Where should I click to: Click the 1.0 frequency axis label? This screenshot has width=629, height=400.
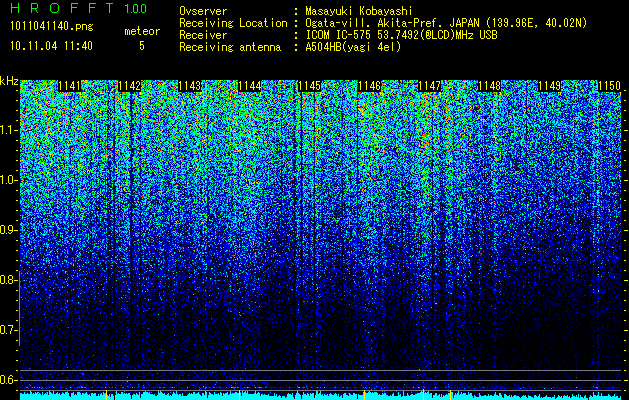point(7,181)
